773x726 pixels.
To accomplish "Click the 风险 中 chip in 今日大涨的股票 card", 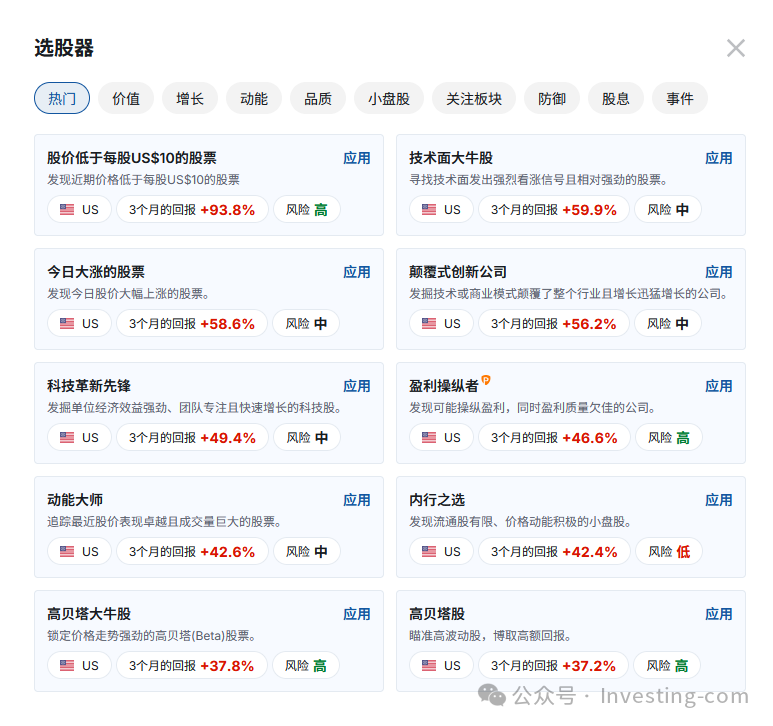I will [306, 323].
